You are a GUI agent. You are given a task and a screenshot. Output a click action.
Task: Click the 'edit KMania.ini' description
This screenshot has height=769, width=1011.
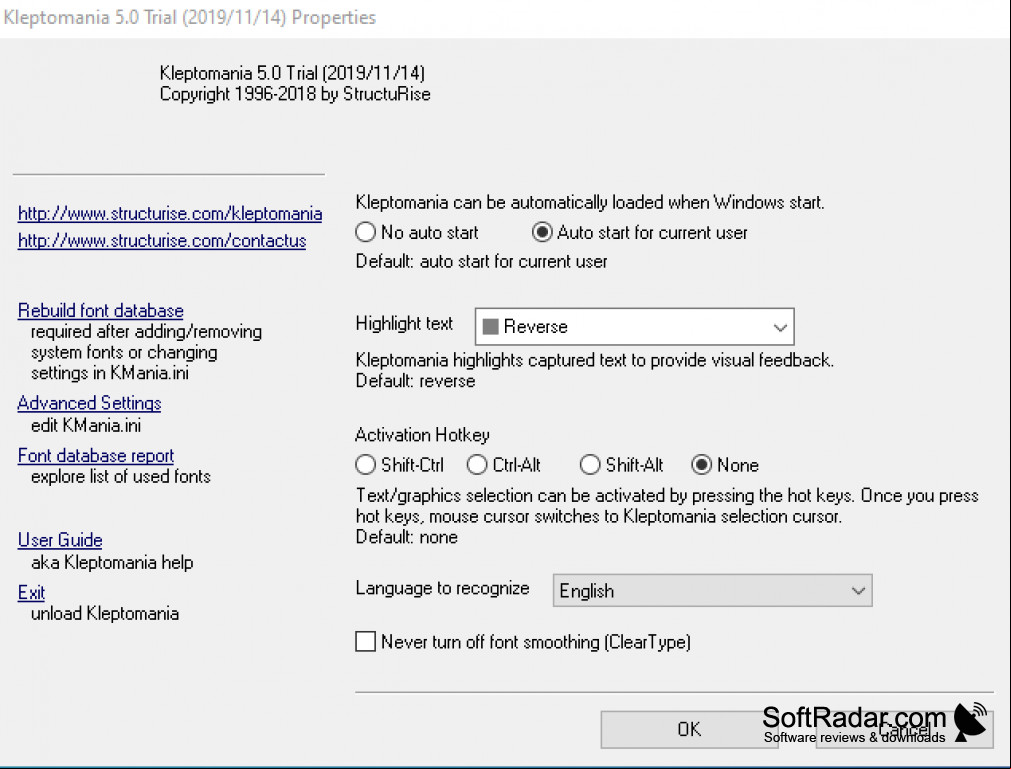[86, 425]
